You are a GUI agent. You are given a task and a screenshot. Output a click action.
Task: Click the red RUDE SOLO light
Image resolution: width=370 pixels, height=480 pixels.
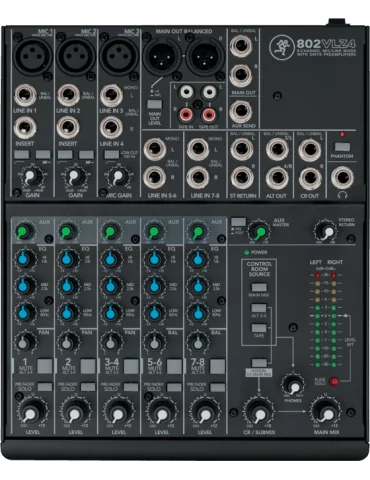(334, 381)
